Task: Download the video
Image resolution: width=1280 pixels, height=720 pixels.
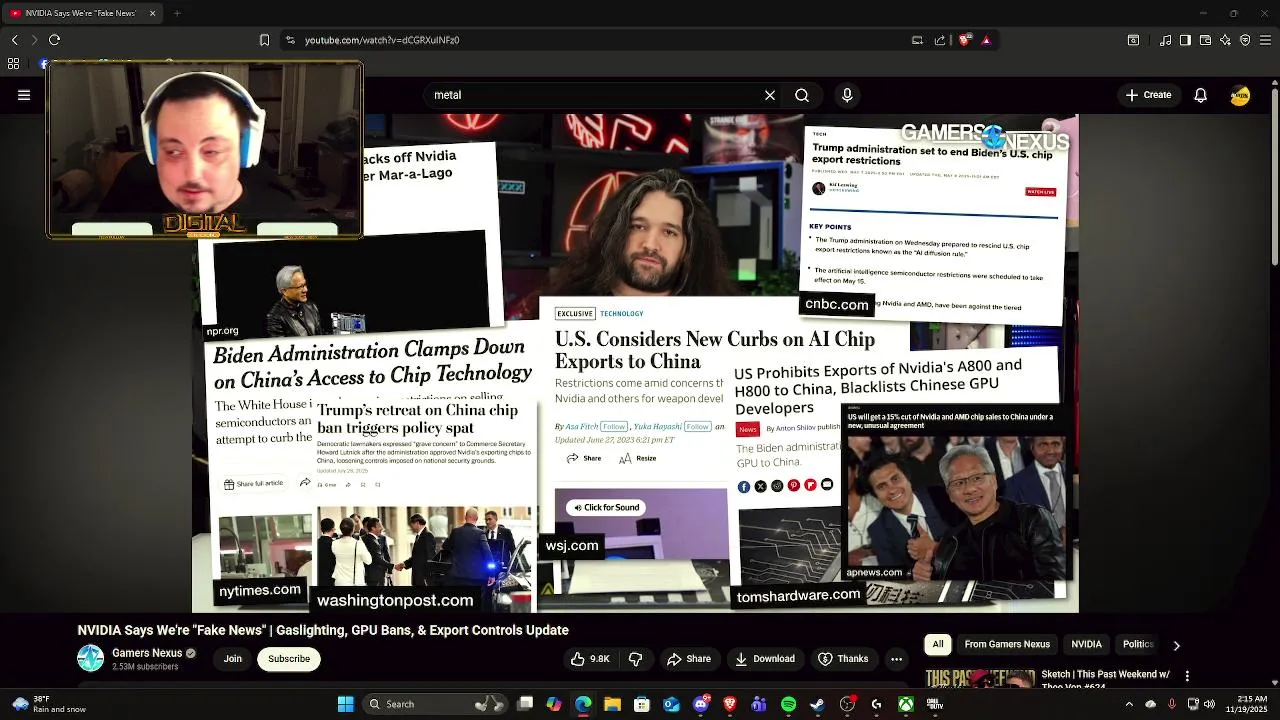Action: (x=765, y=659)
